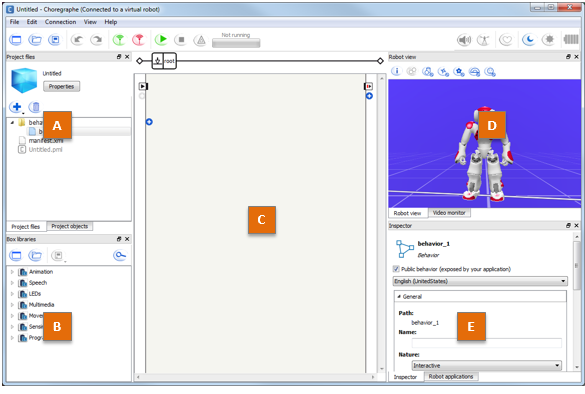The height and width of the screenshot is (394, 585).
Task: Click the Not running progress bar
Action: (x=236, y=43)
